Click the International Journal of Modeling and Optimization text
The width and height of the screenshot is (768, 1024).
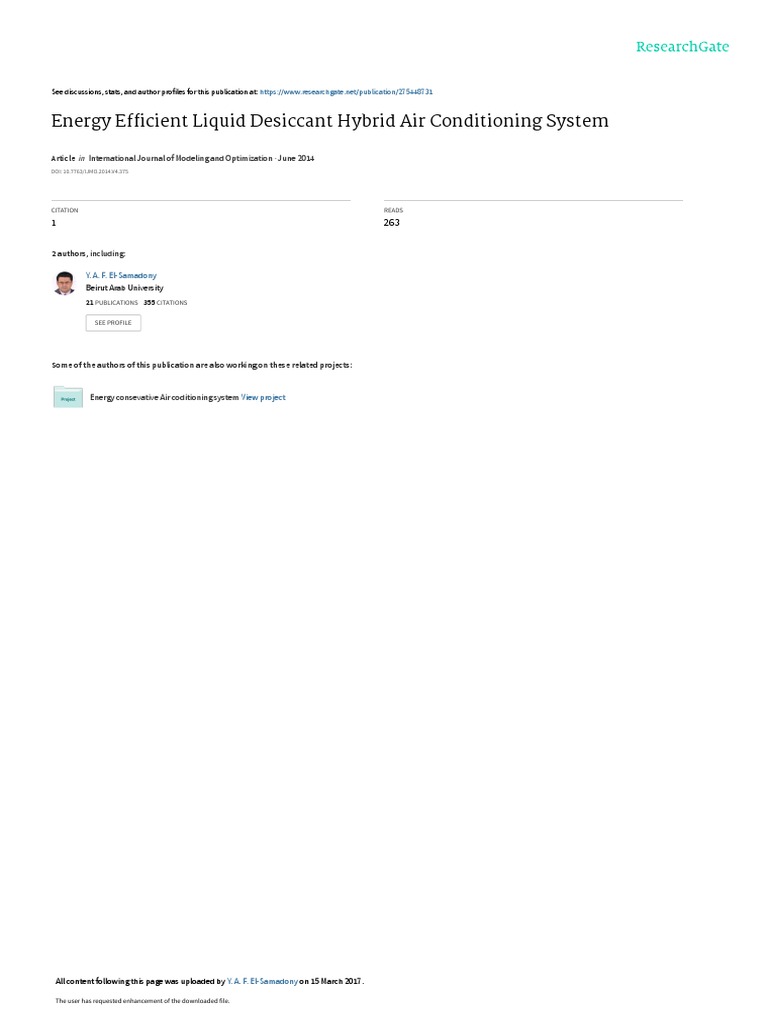point(180,158)
